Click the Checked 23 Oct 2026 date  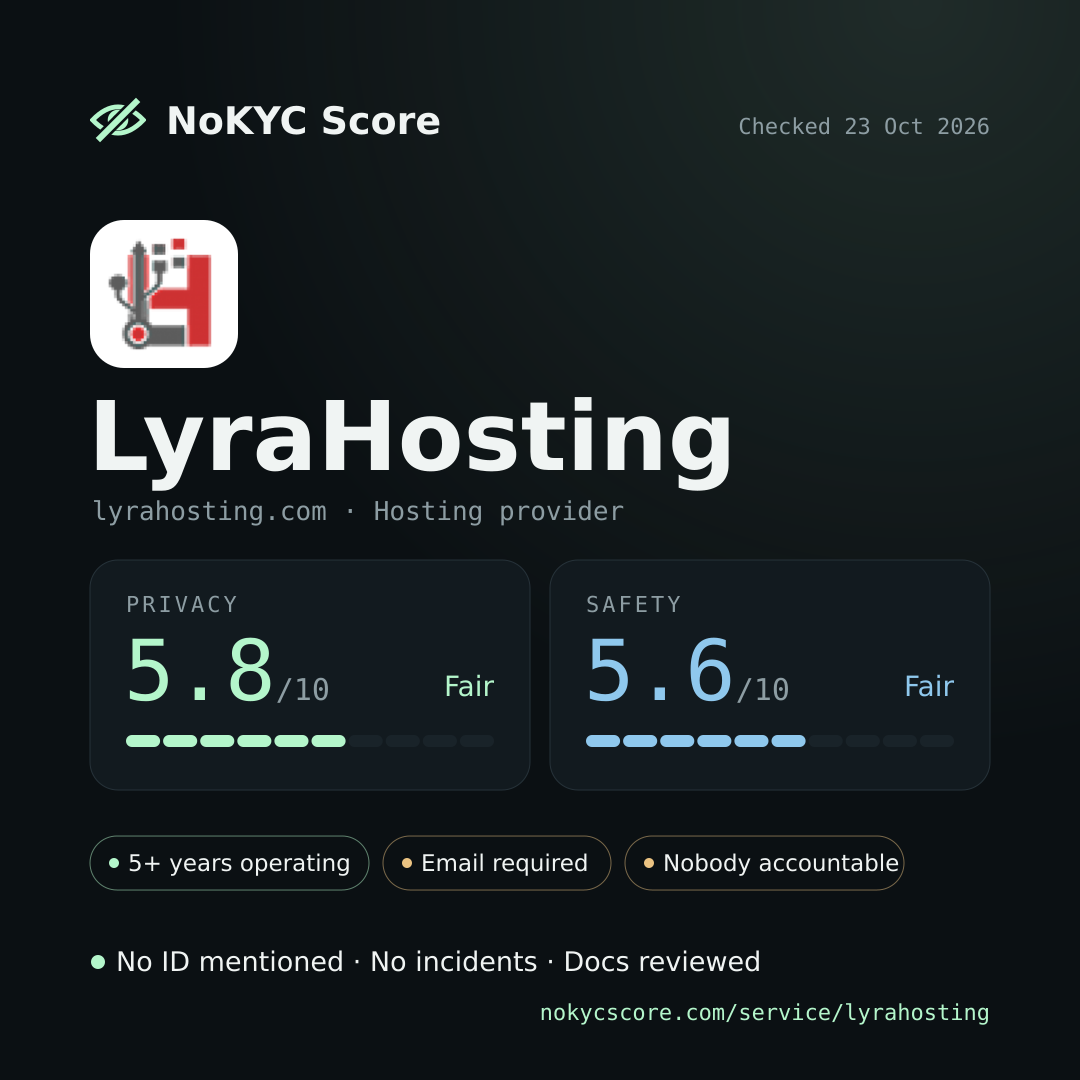[x=864, y=127]
